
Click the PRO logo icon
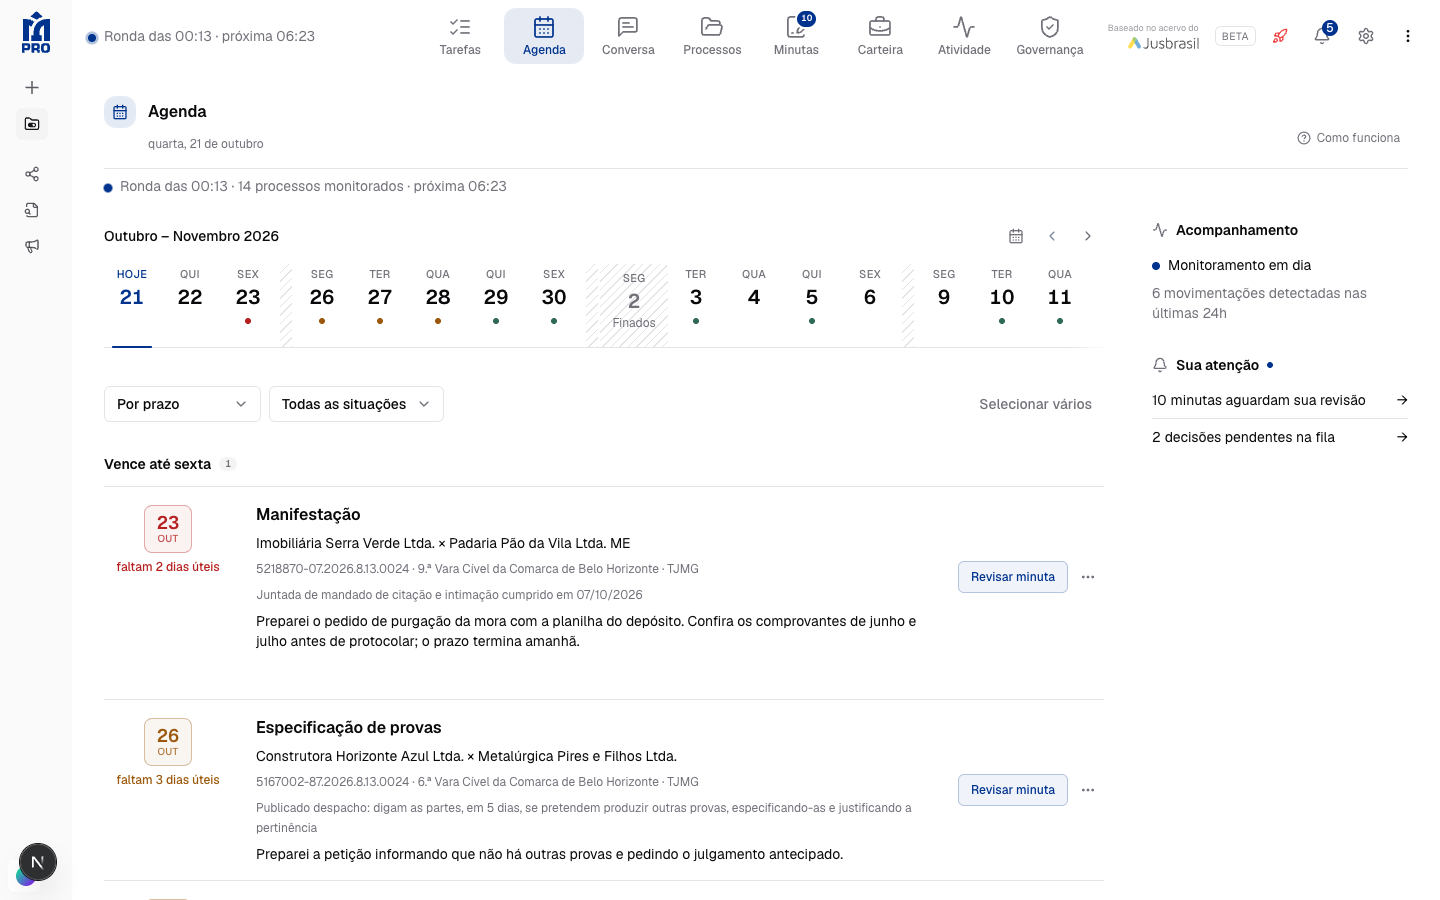pos(36,32)
